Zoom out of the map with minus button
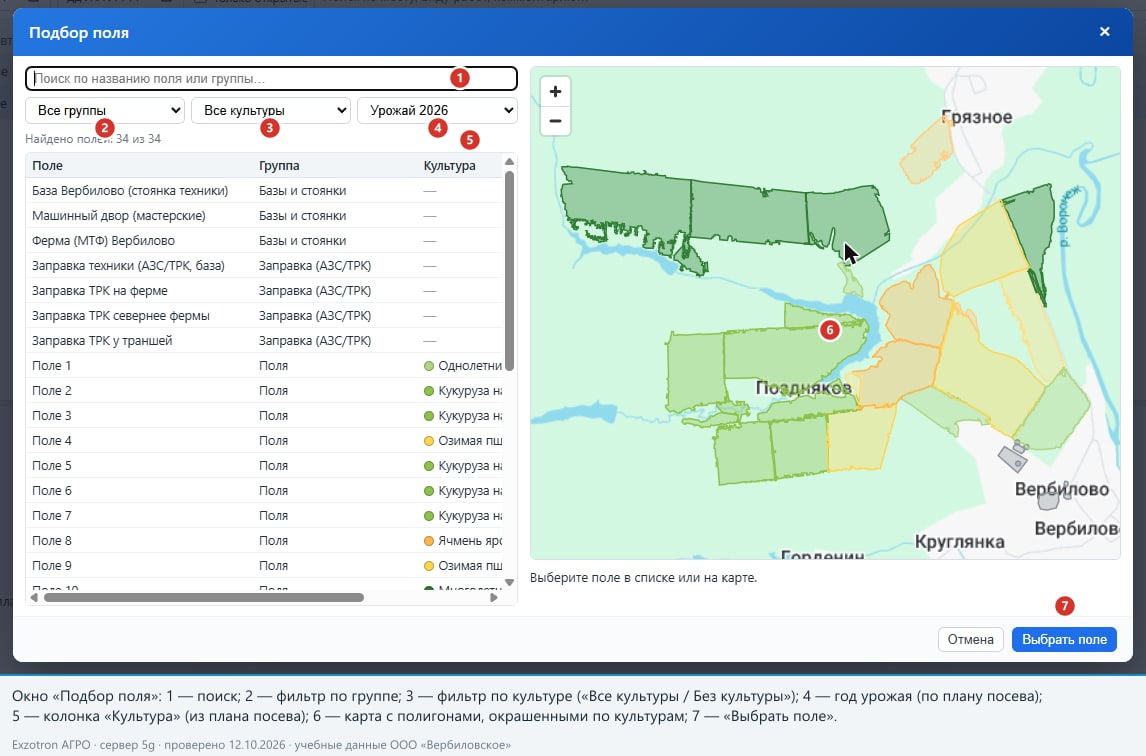 pos(555,121)
